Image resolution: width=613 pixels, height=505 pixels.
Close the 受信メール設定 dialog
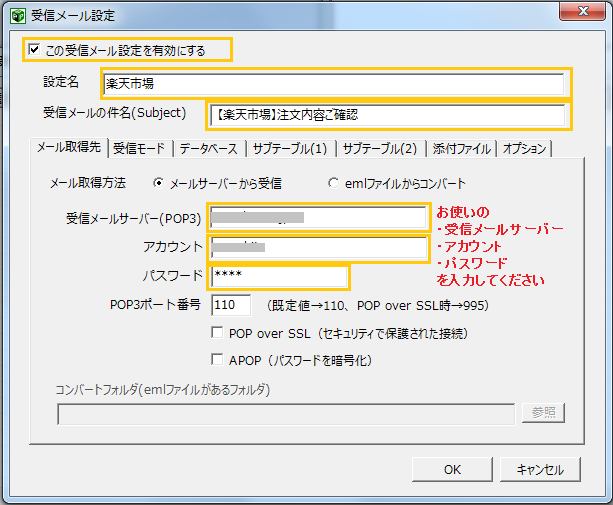[583, 11]
